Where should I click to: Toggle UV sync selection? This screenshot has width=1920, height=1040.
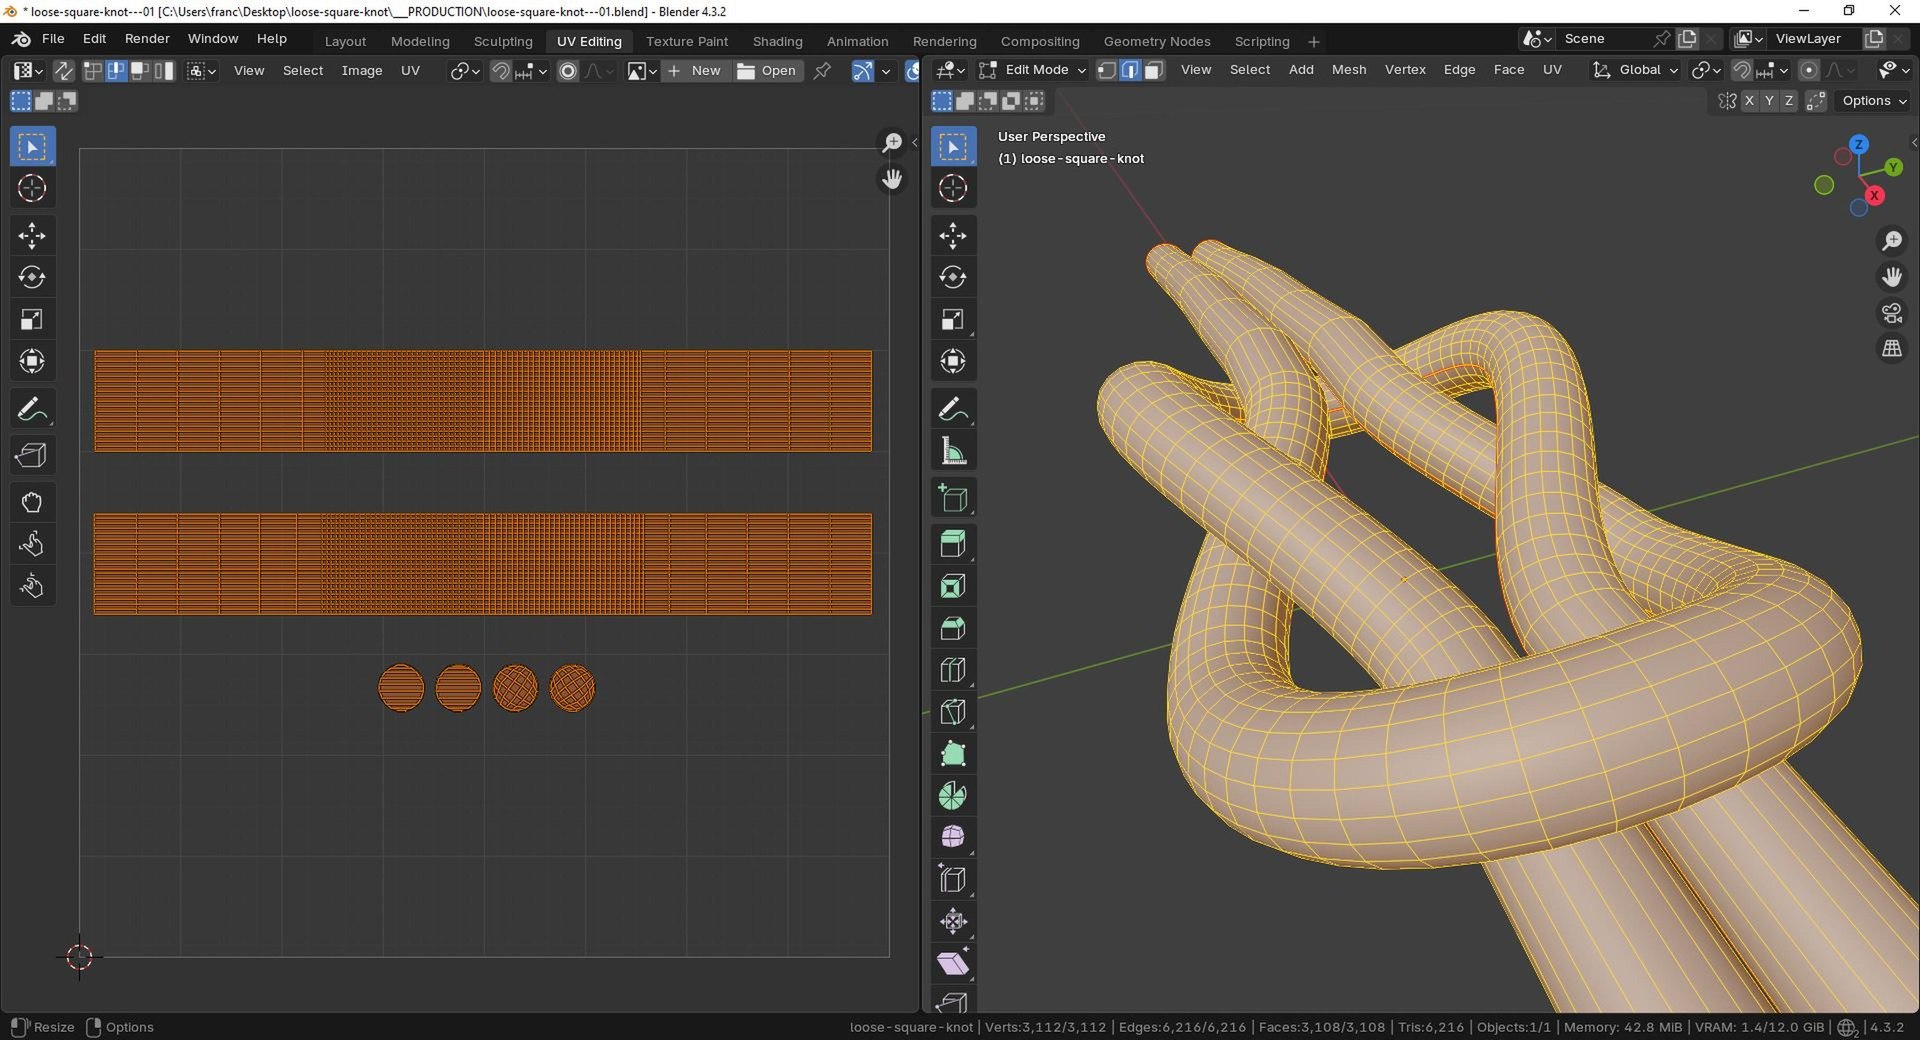[x=63, y=70]
